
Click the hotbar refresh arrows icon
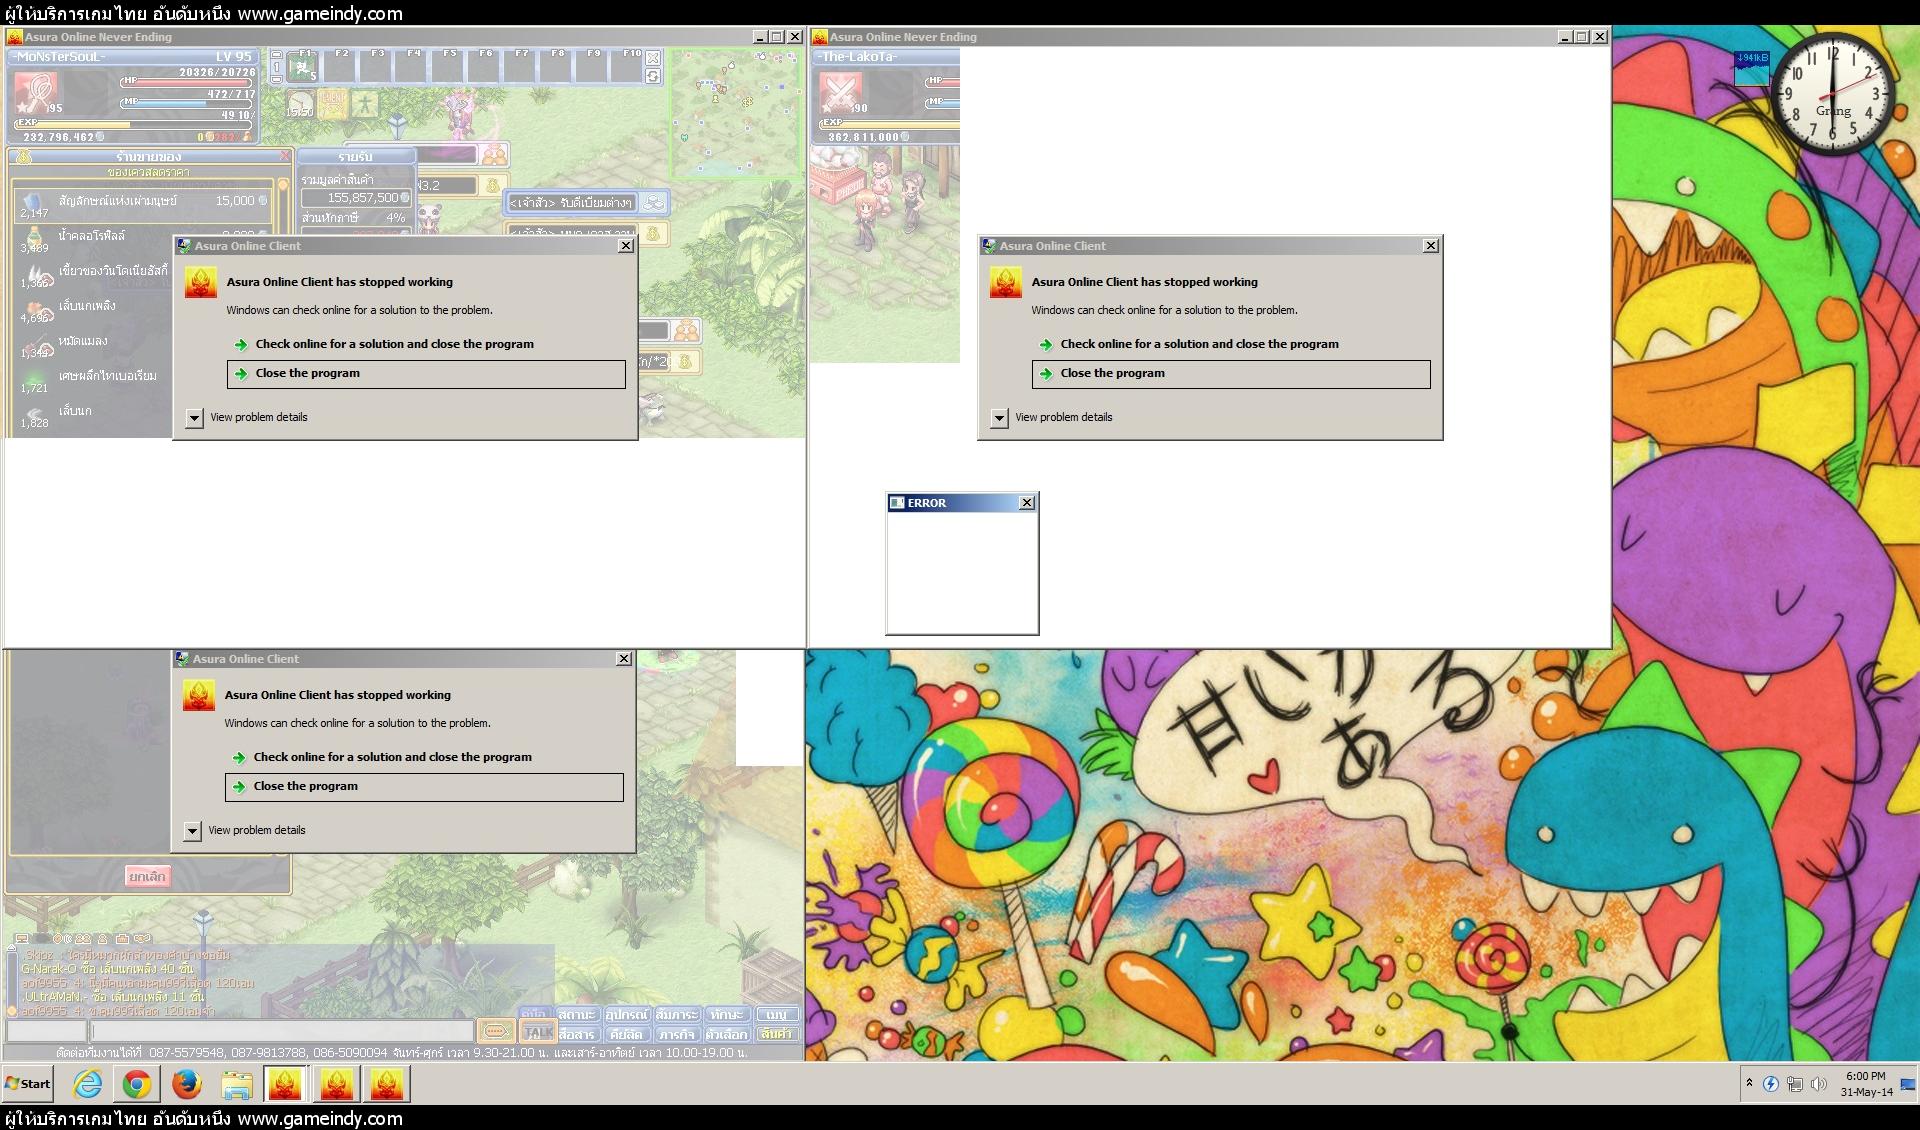pyautogui.click(x=653, y=77)
